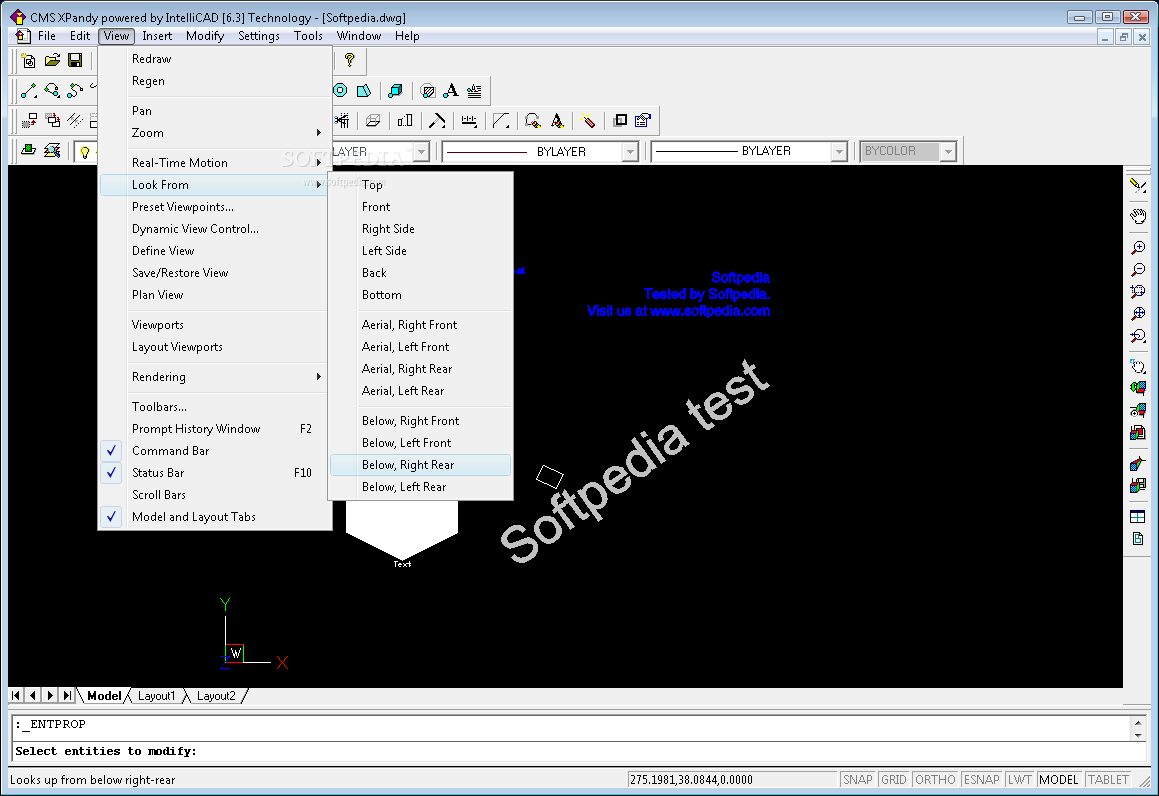Click the Pan hand icon in right toolbar

1138,217
